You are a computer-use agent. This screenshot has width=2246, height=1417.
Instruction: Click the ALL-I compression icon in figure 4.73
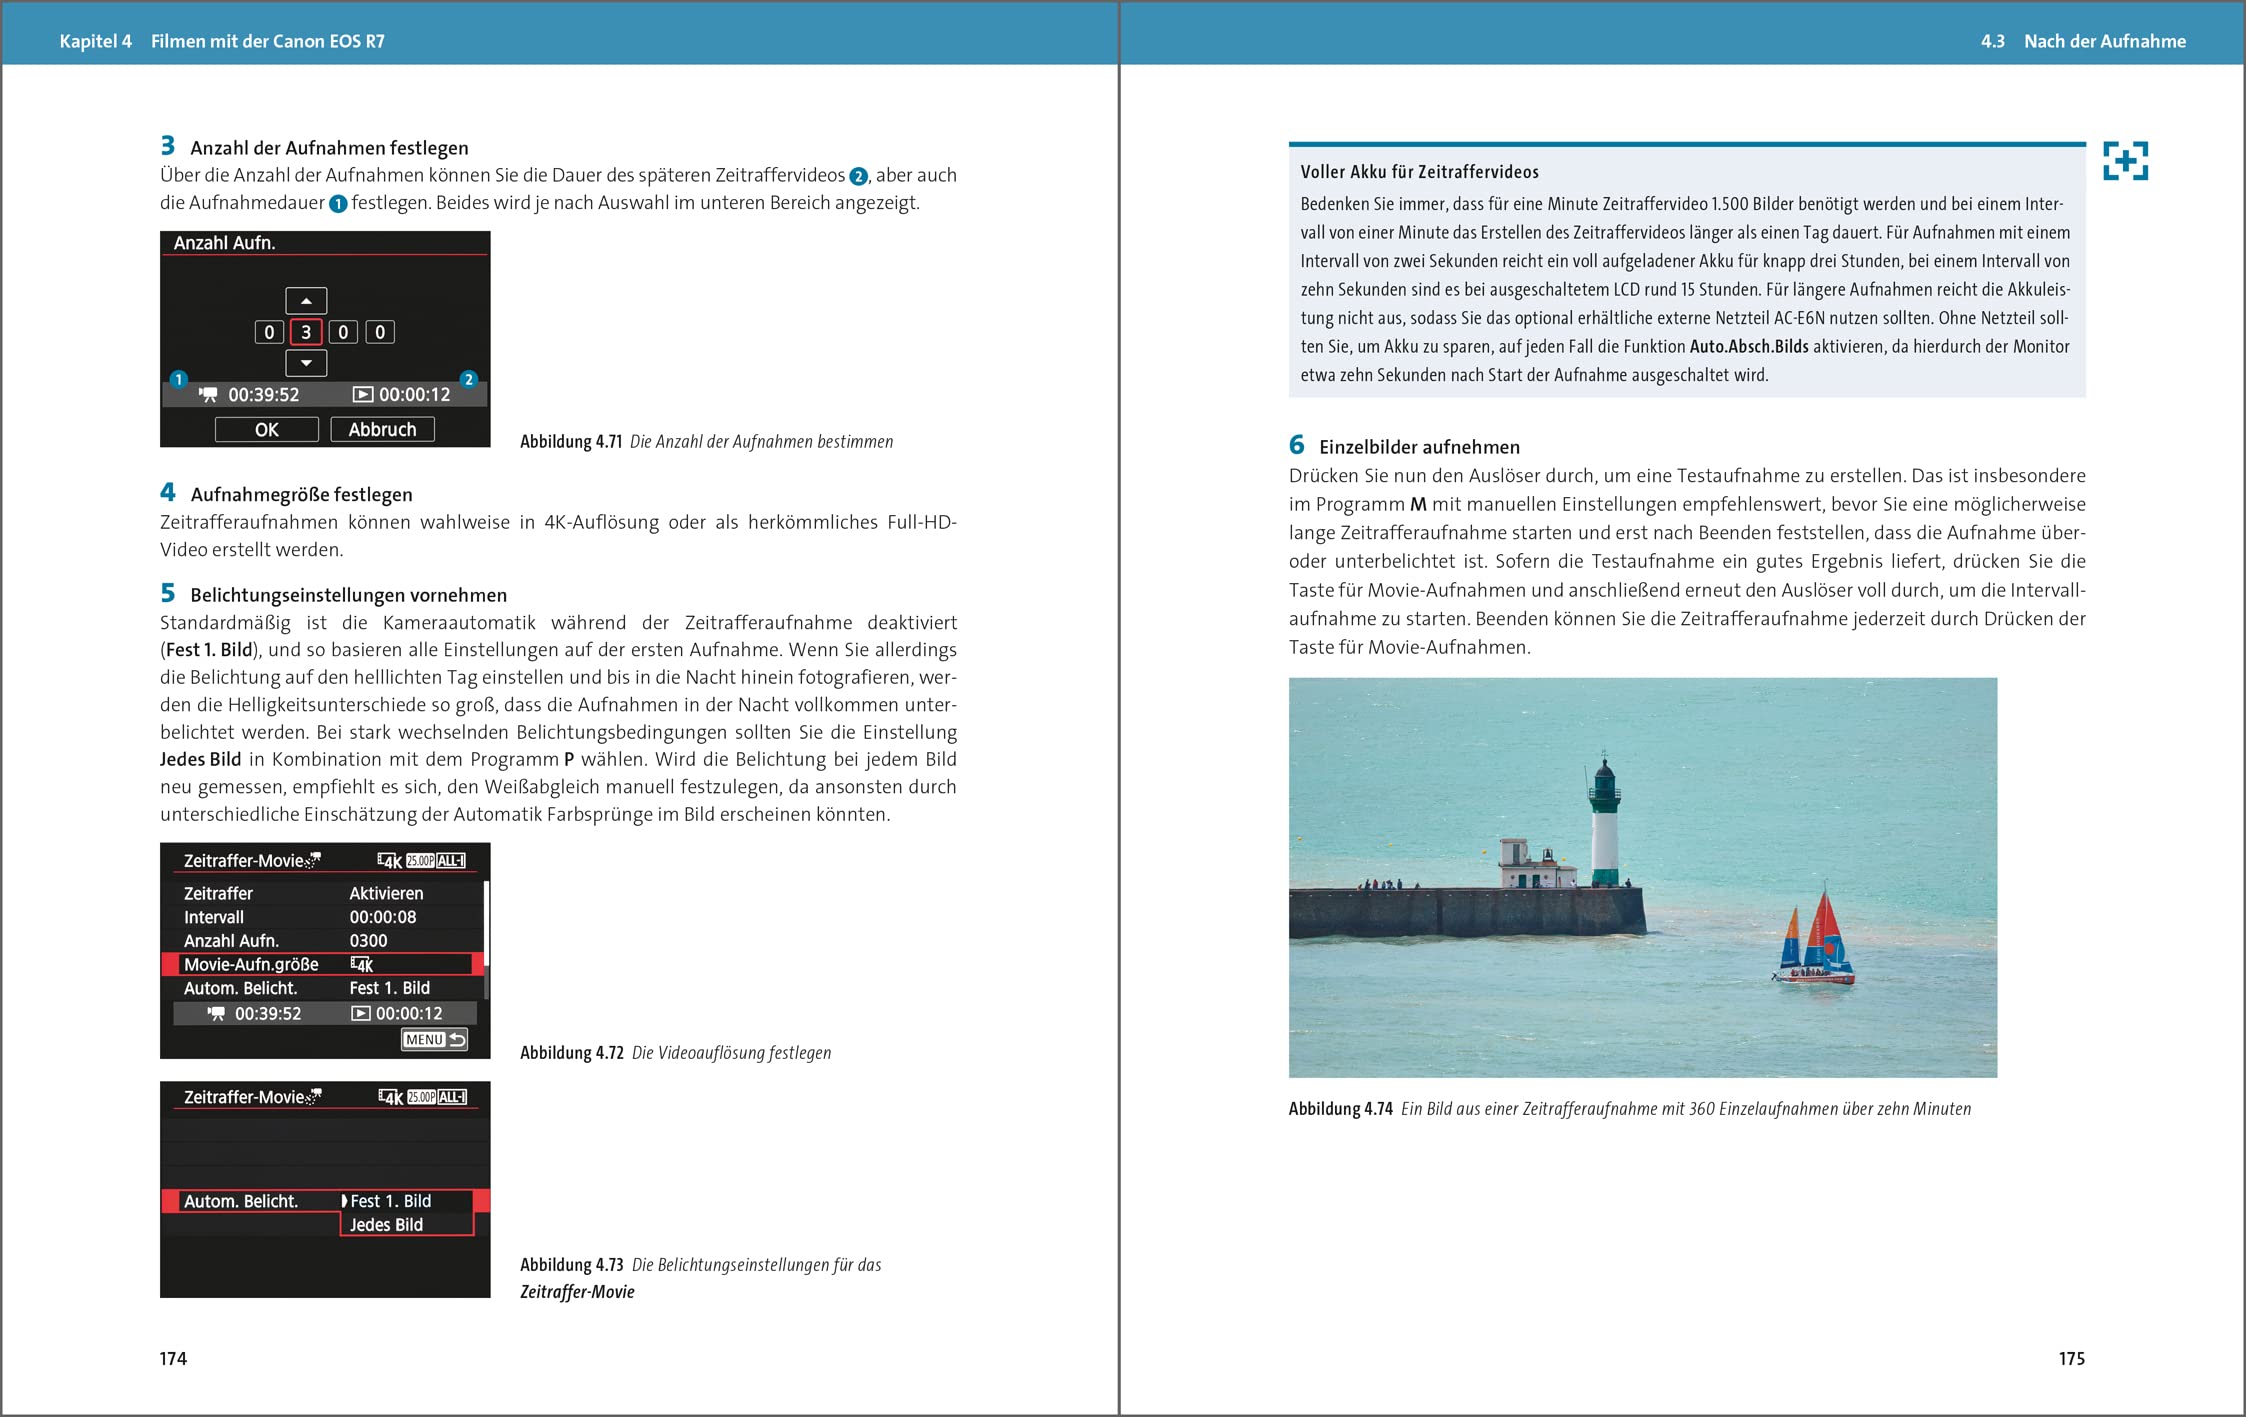click(x=452, y=1097)
